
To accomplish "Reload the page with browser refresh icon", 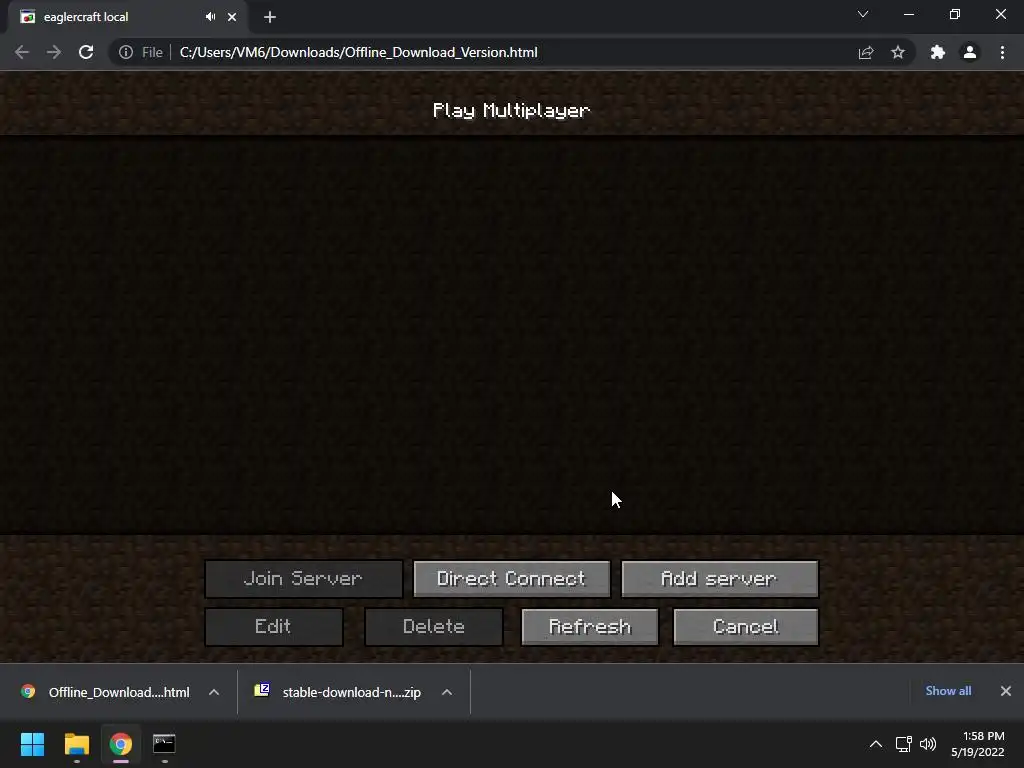I will click(86, 52).
